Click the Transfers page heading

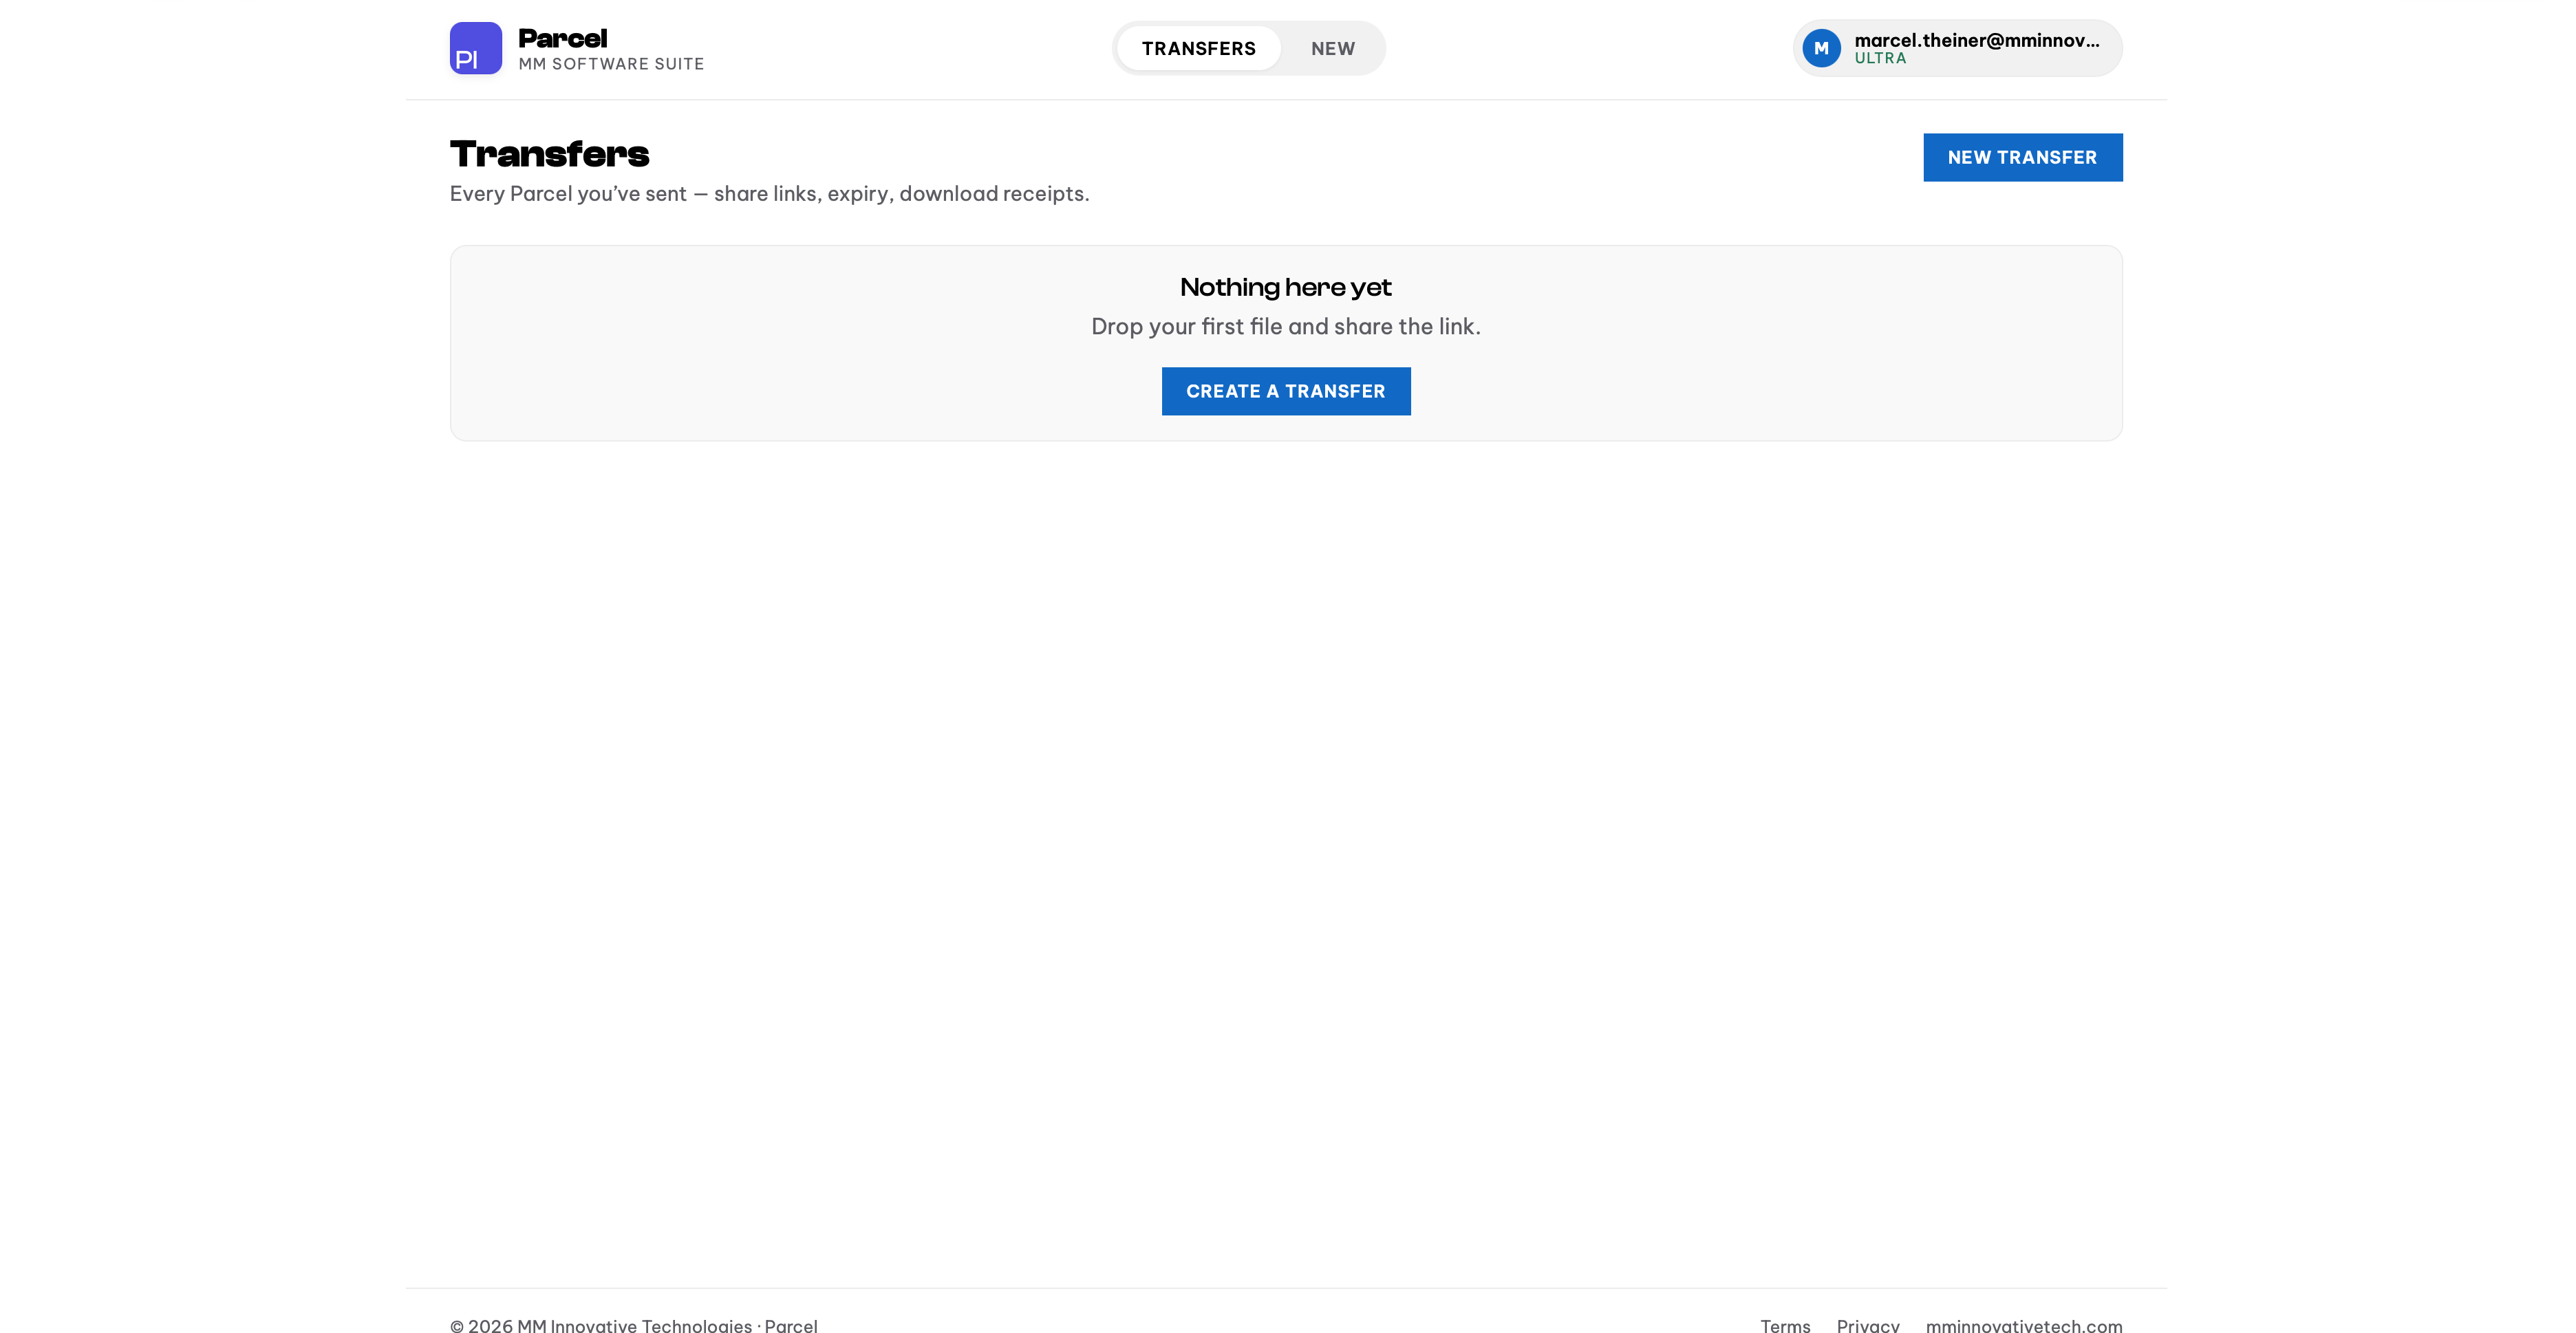(x=549, y=154)
